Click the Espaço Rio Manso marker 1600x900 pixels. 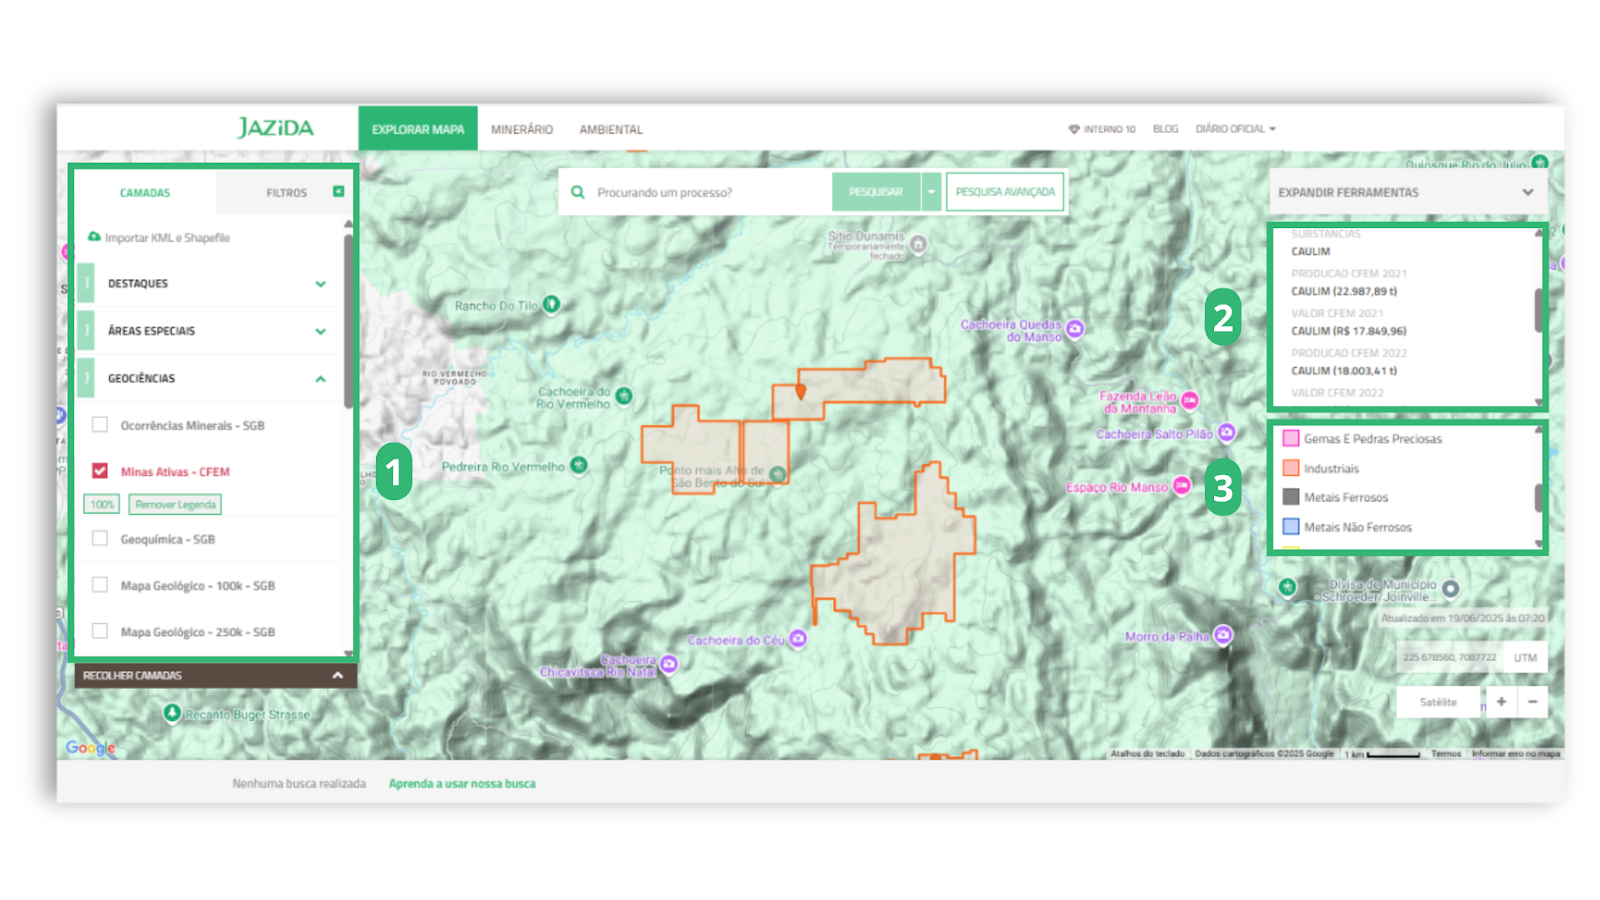(x=1182, y=485)
